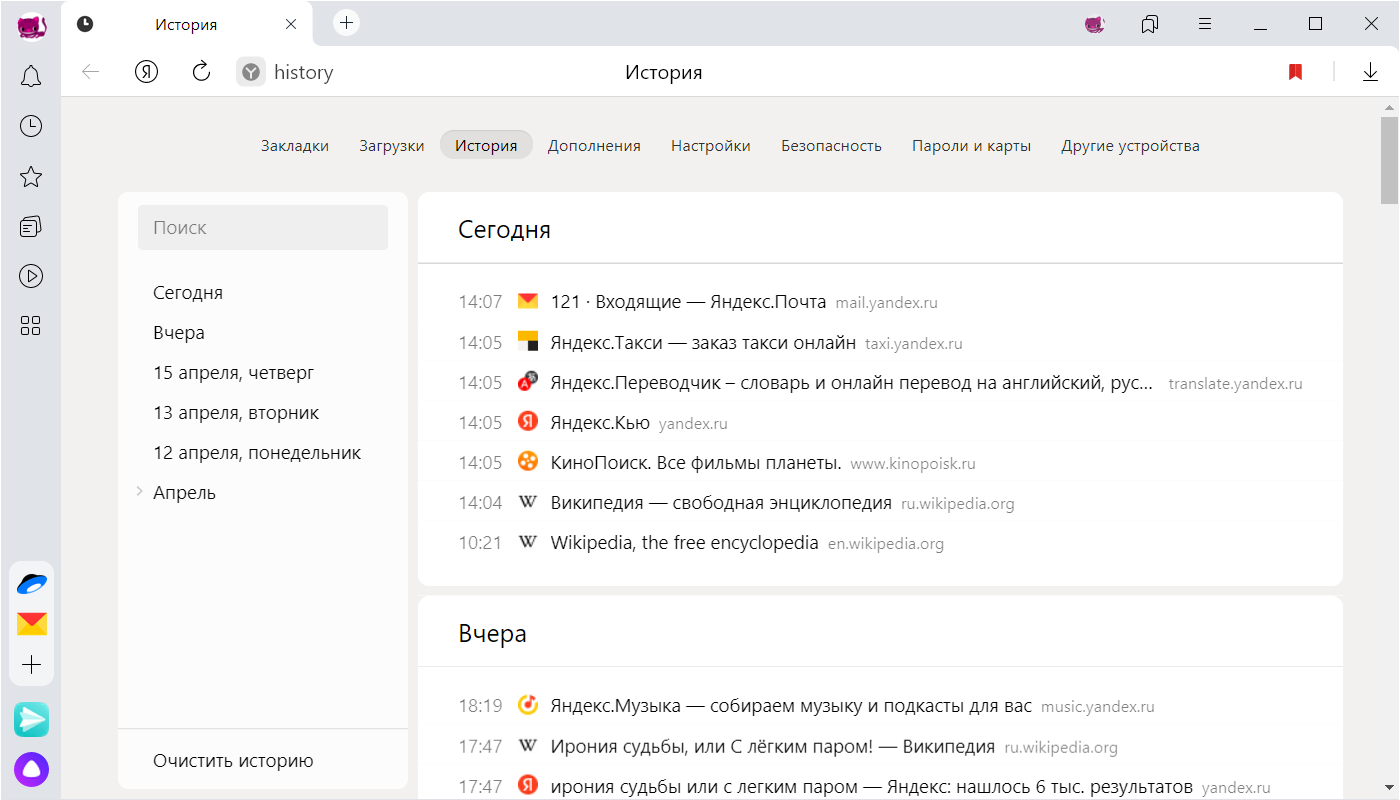Open the Яндекс.Переводчик history entry
Image resolution: width=1400 pixels, height=800 pixels.
coord(852,383)
